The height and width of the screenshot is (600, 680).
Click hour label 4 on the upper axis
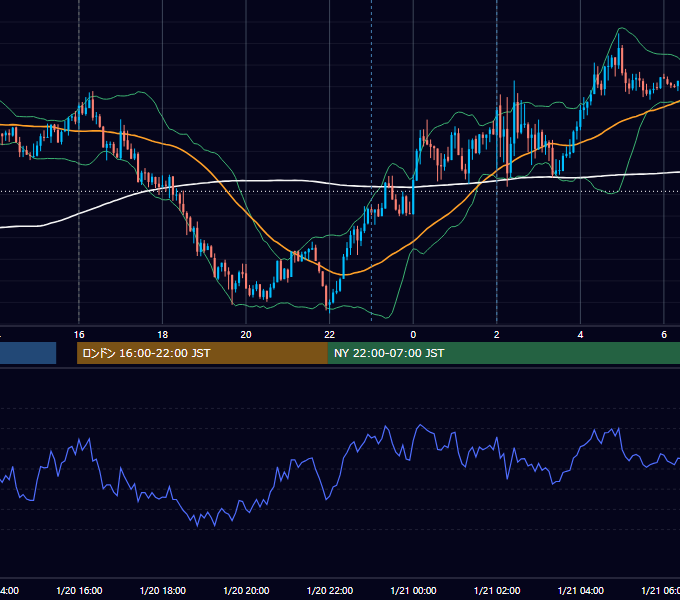(x=580, y=335)
